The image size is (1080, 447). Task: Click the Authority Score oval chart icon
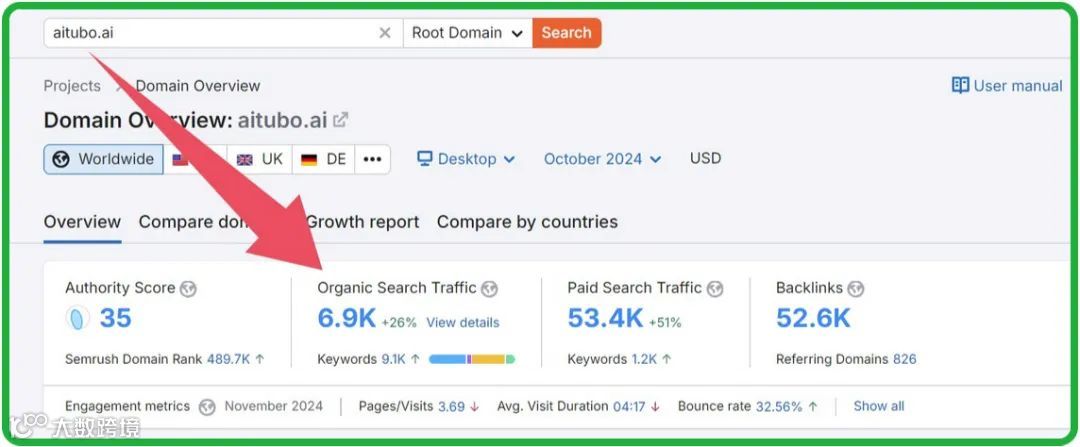[x=78, y=318]
